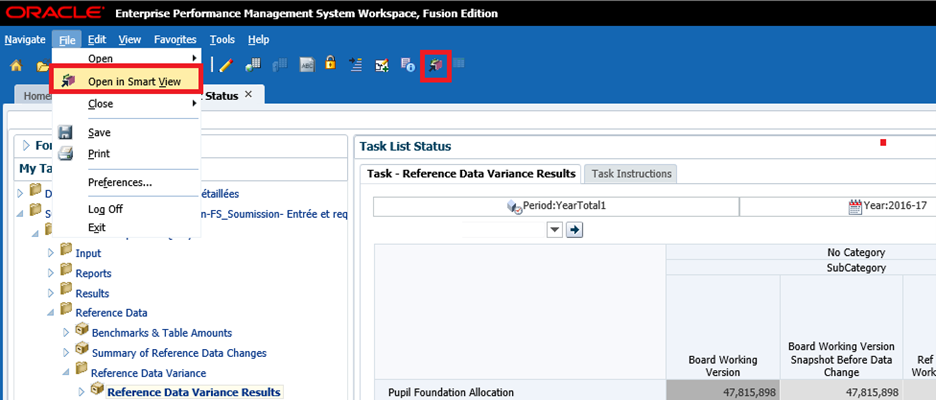Click the Pupil Foundation Allocation 47,815,898 Board Working cell
936x400 pixels.
[x=722, y=392]
